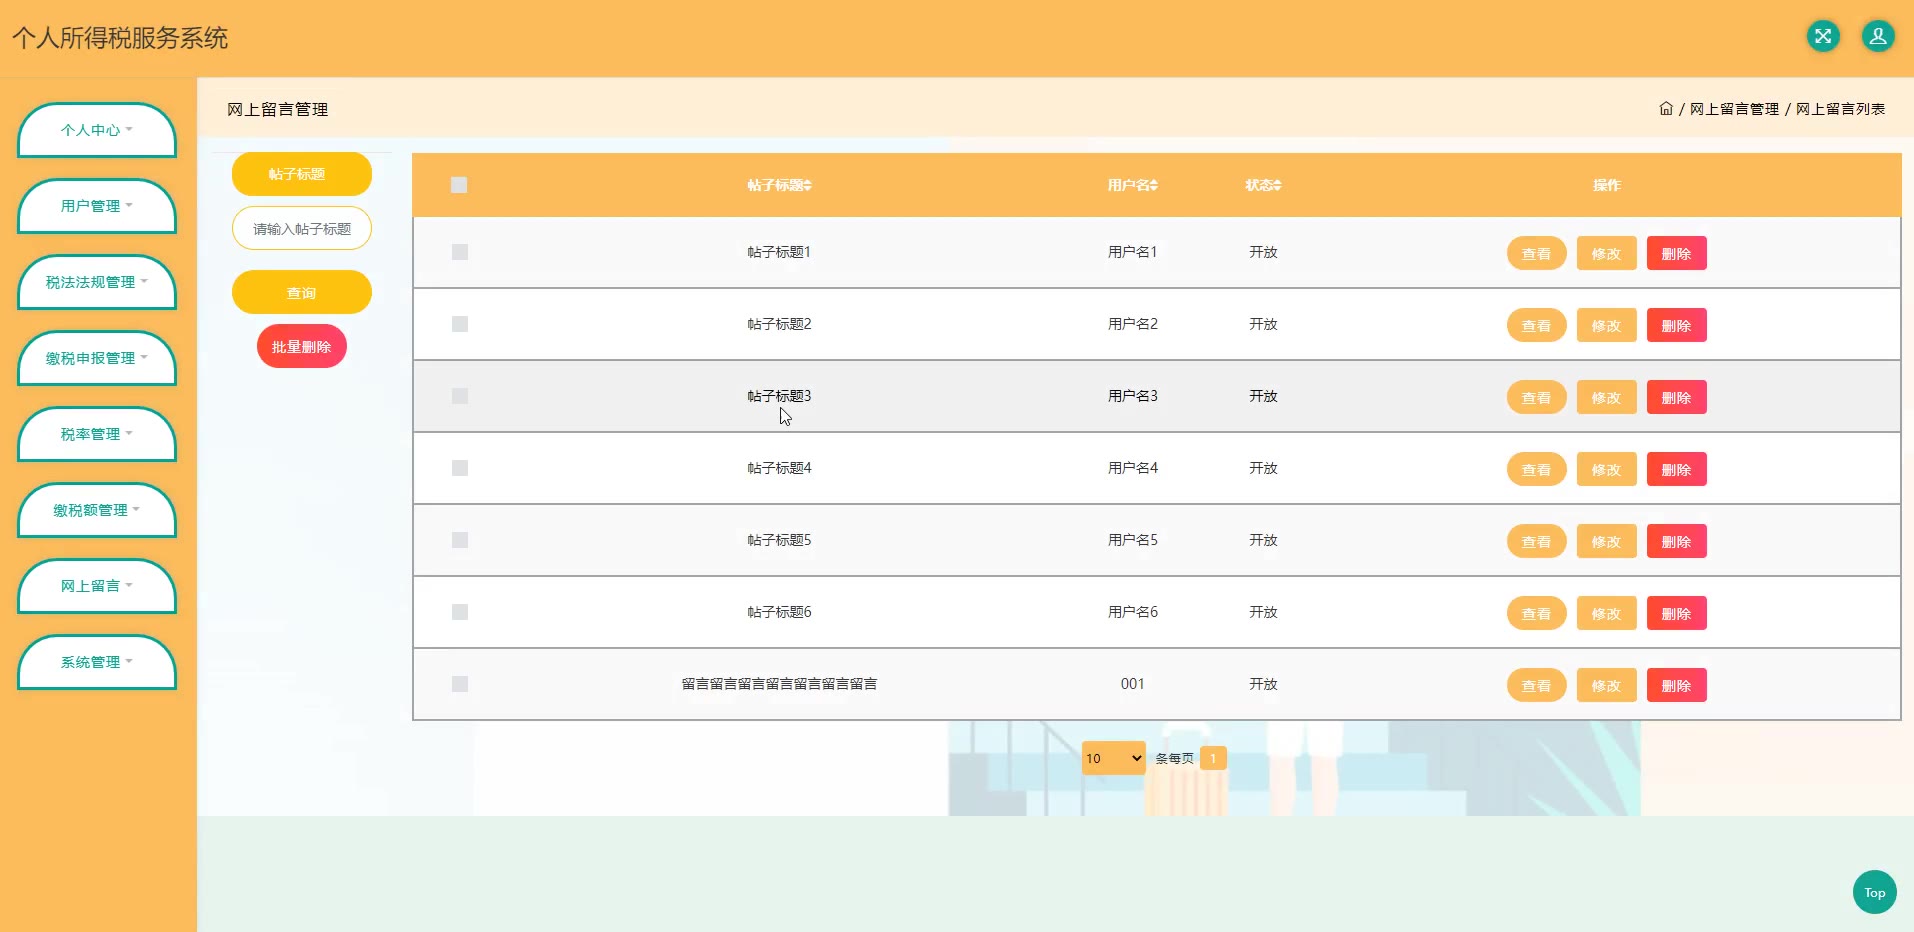Click the 请输入帖子标题 input field
1914x932 pixels.
click(x=301, y=229)
